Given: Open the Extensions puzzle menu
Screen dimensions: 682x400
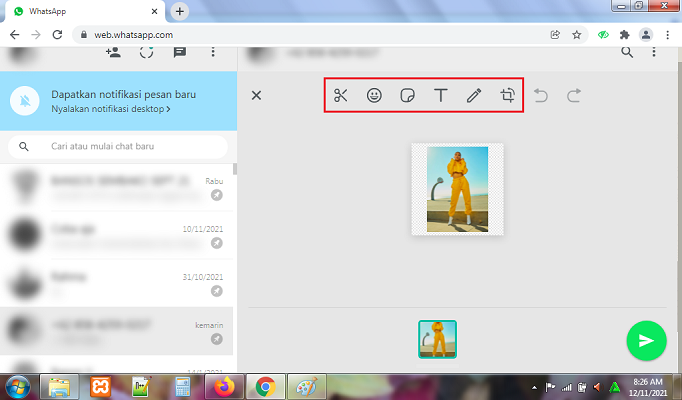Looking at the screenshot, I should coord(625,35).
